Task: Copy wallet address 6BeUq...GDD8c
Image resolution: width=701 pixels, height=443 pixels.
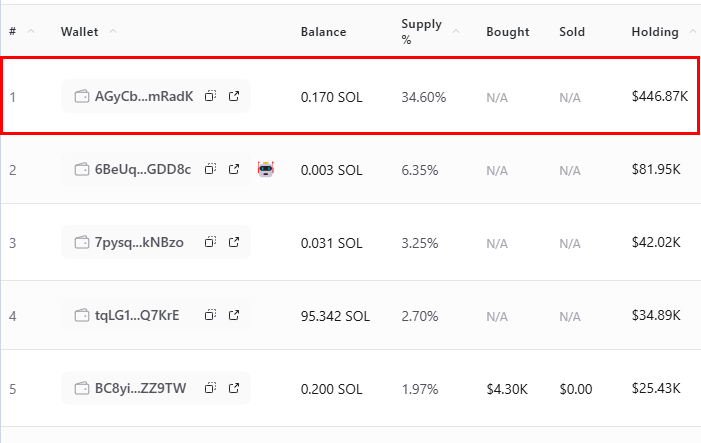Action: point(210,169)
